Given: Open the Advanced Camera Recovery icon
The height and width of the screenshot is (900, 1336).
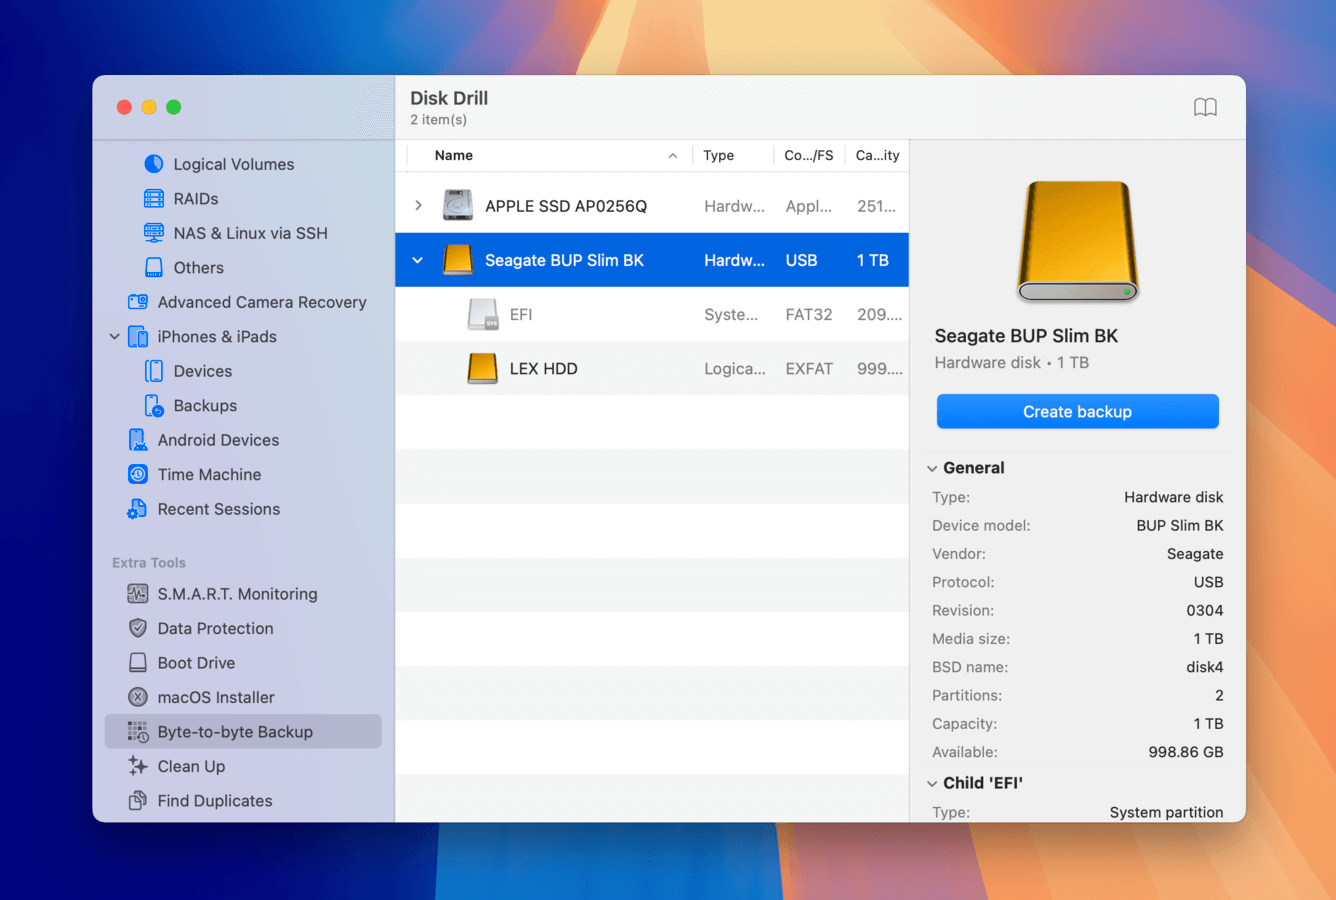Looking at the screenshot, I should (138, 302).
